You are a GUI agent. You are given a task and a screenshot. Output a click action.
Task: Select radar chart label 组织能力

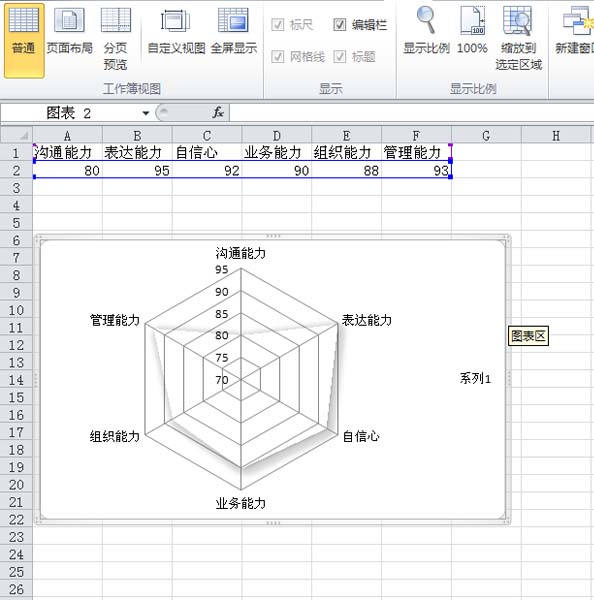click(x=114, y=436)
